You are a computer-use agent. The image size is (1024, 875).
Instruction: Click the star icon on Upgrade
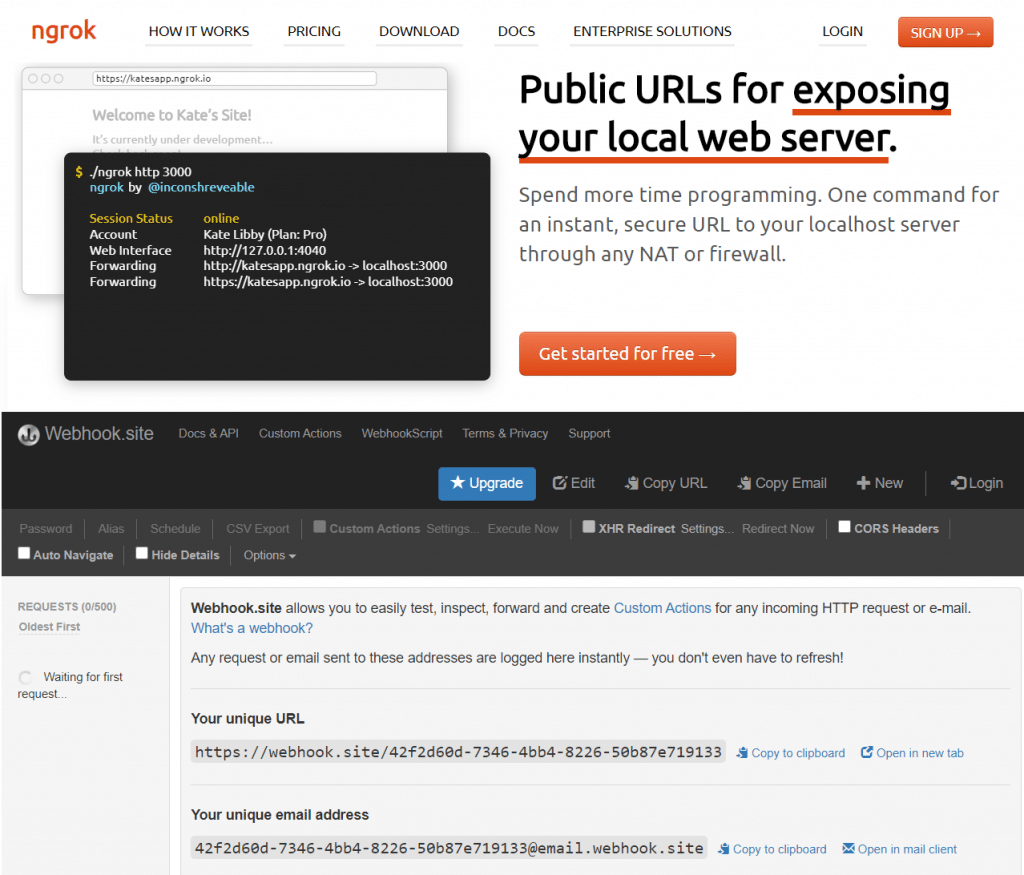pos(458,483)
